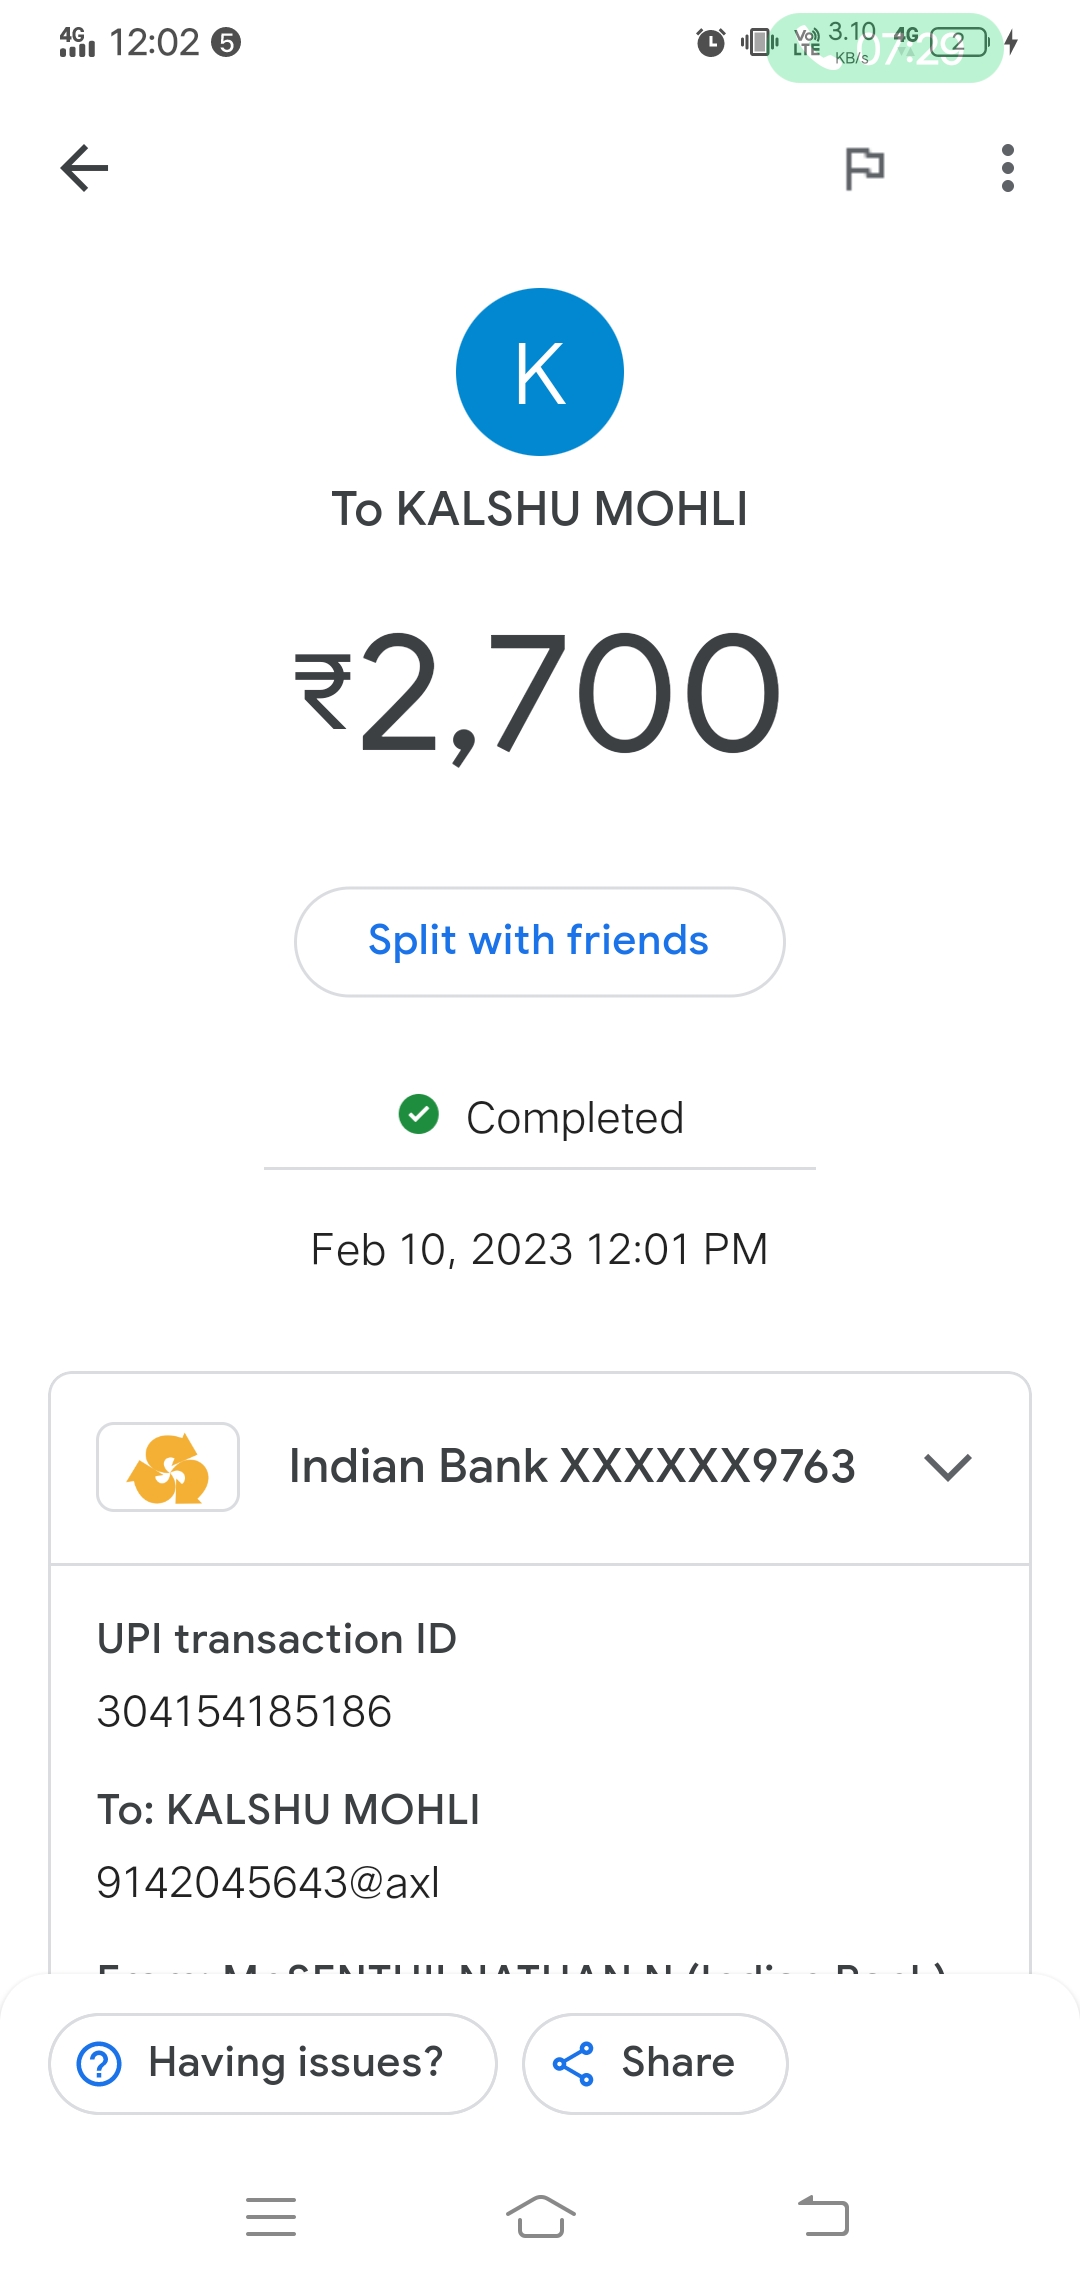Open the three-dot overflow menu
1080x2280 pixels.
pyautogui.click(x=1007, y=168)
